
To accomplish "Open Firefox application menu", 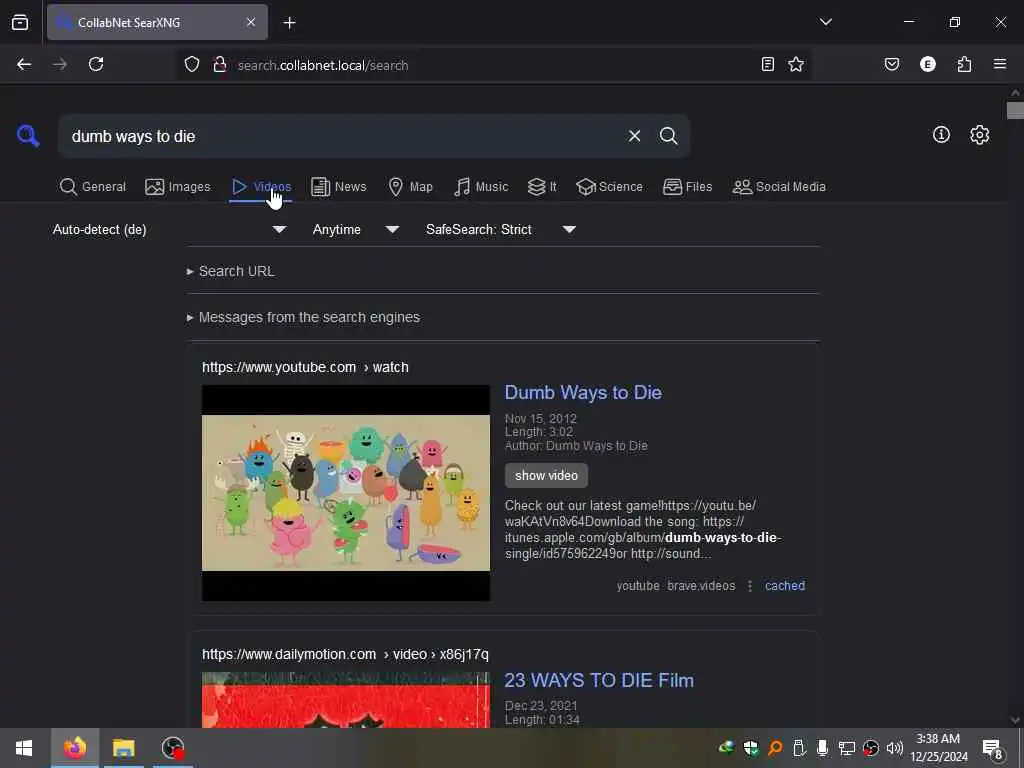I will (1000, 64).
